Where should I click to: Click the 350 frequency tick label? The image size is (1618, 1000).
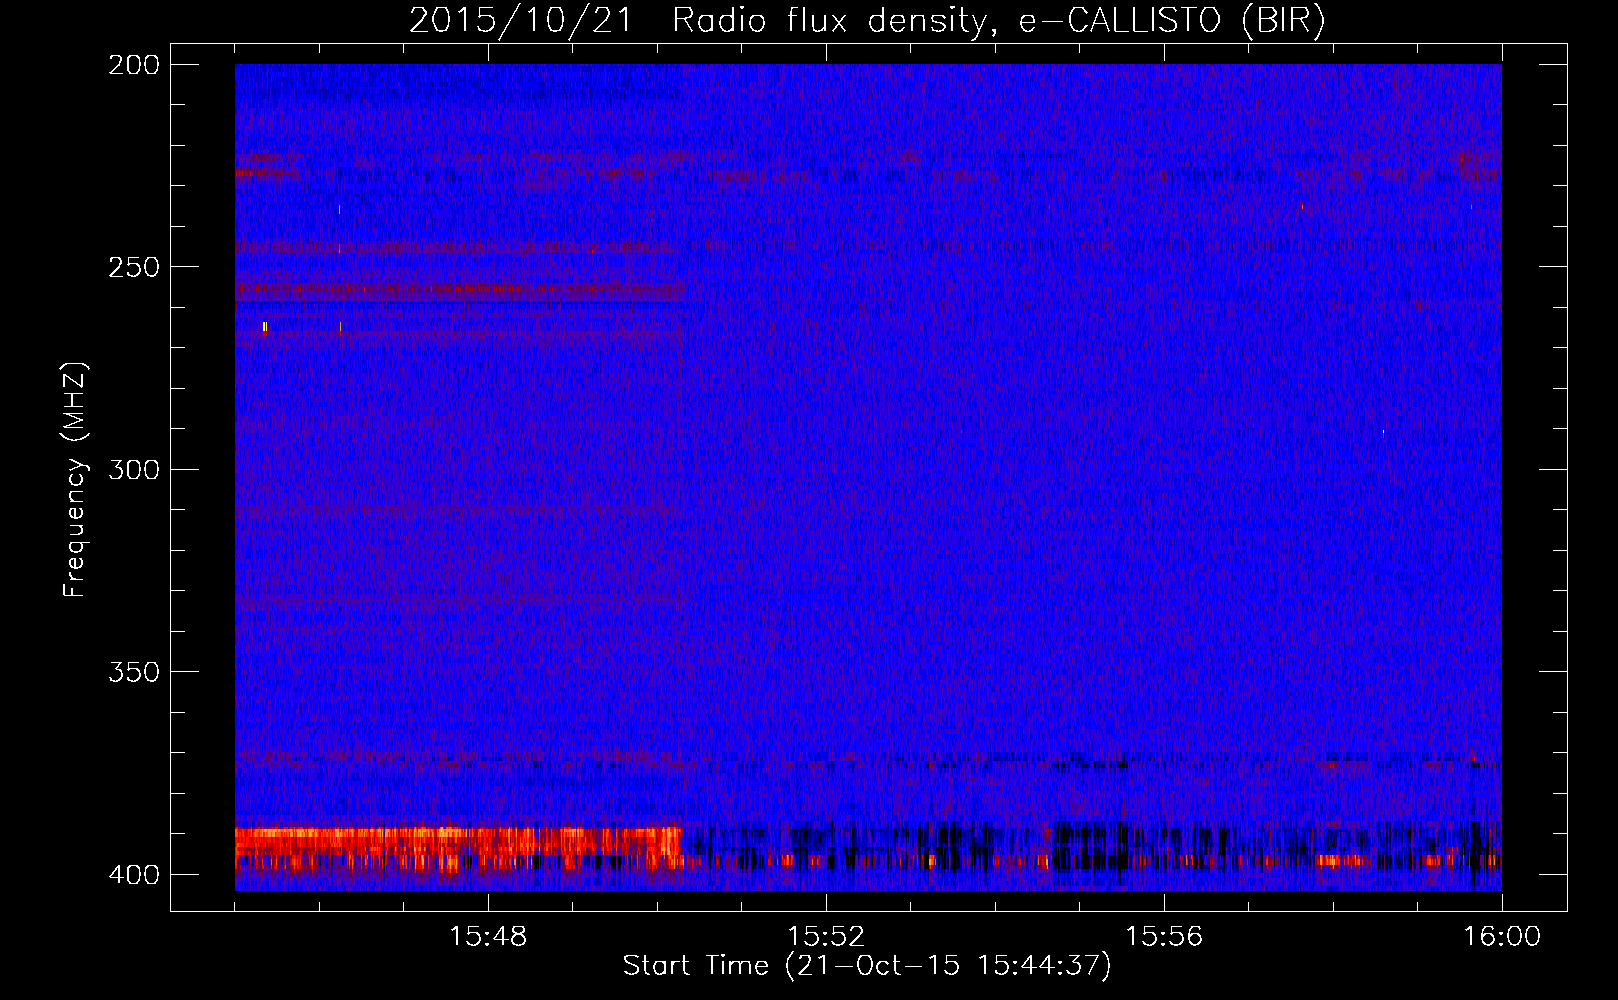134,672
